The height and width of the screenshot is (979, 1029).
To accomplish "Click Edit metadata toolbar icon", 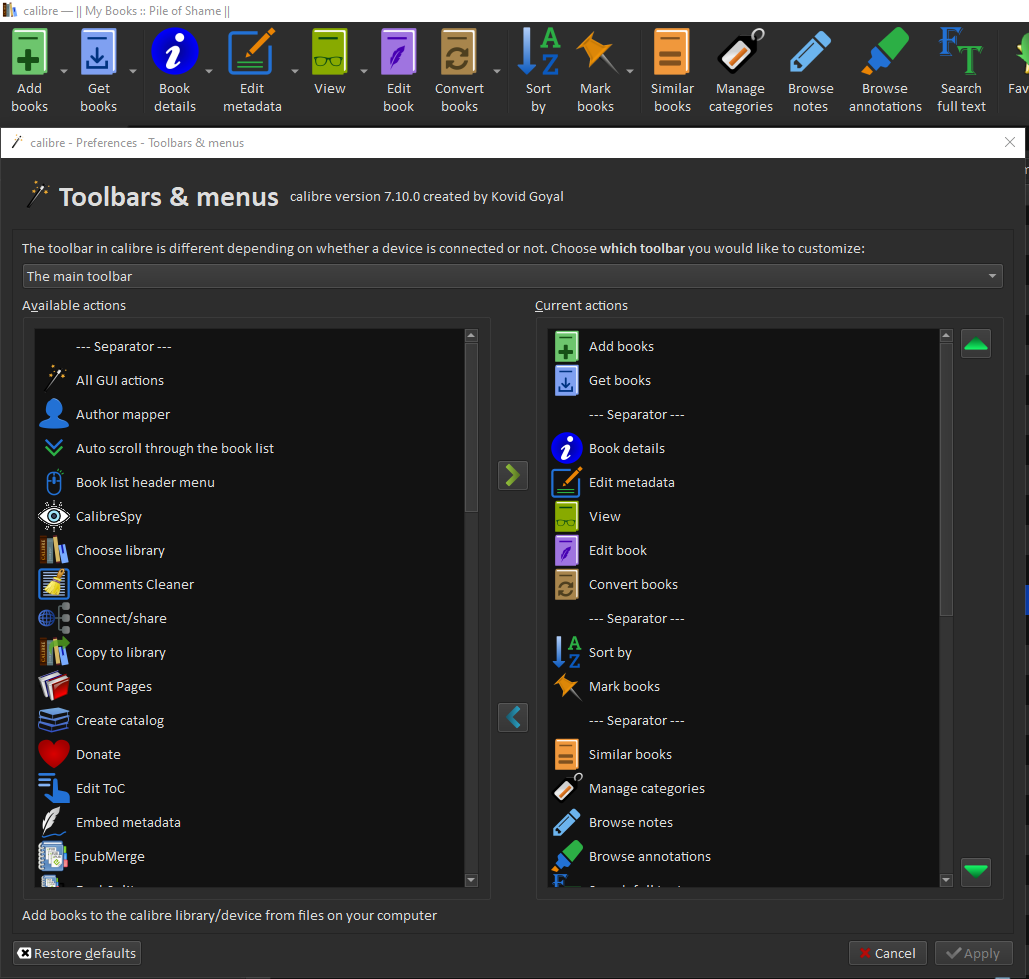I will [x=252, y=52].
